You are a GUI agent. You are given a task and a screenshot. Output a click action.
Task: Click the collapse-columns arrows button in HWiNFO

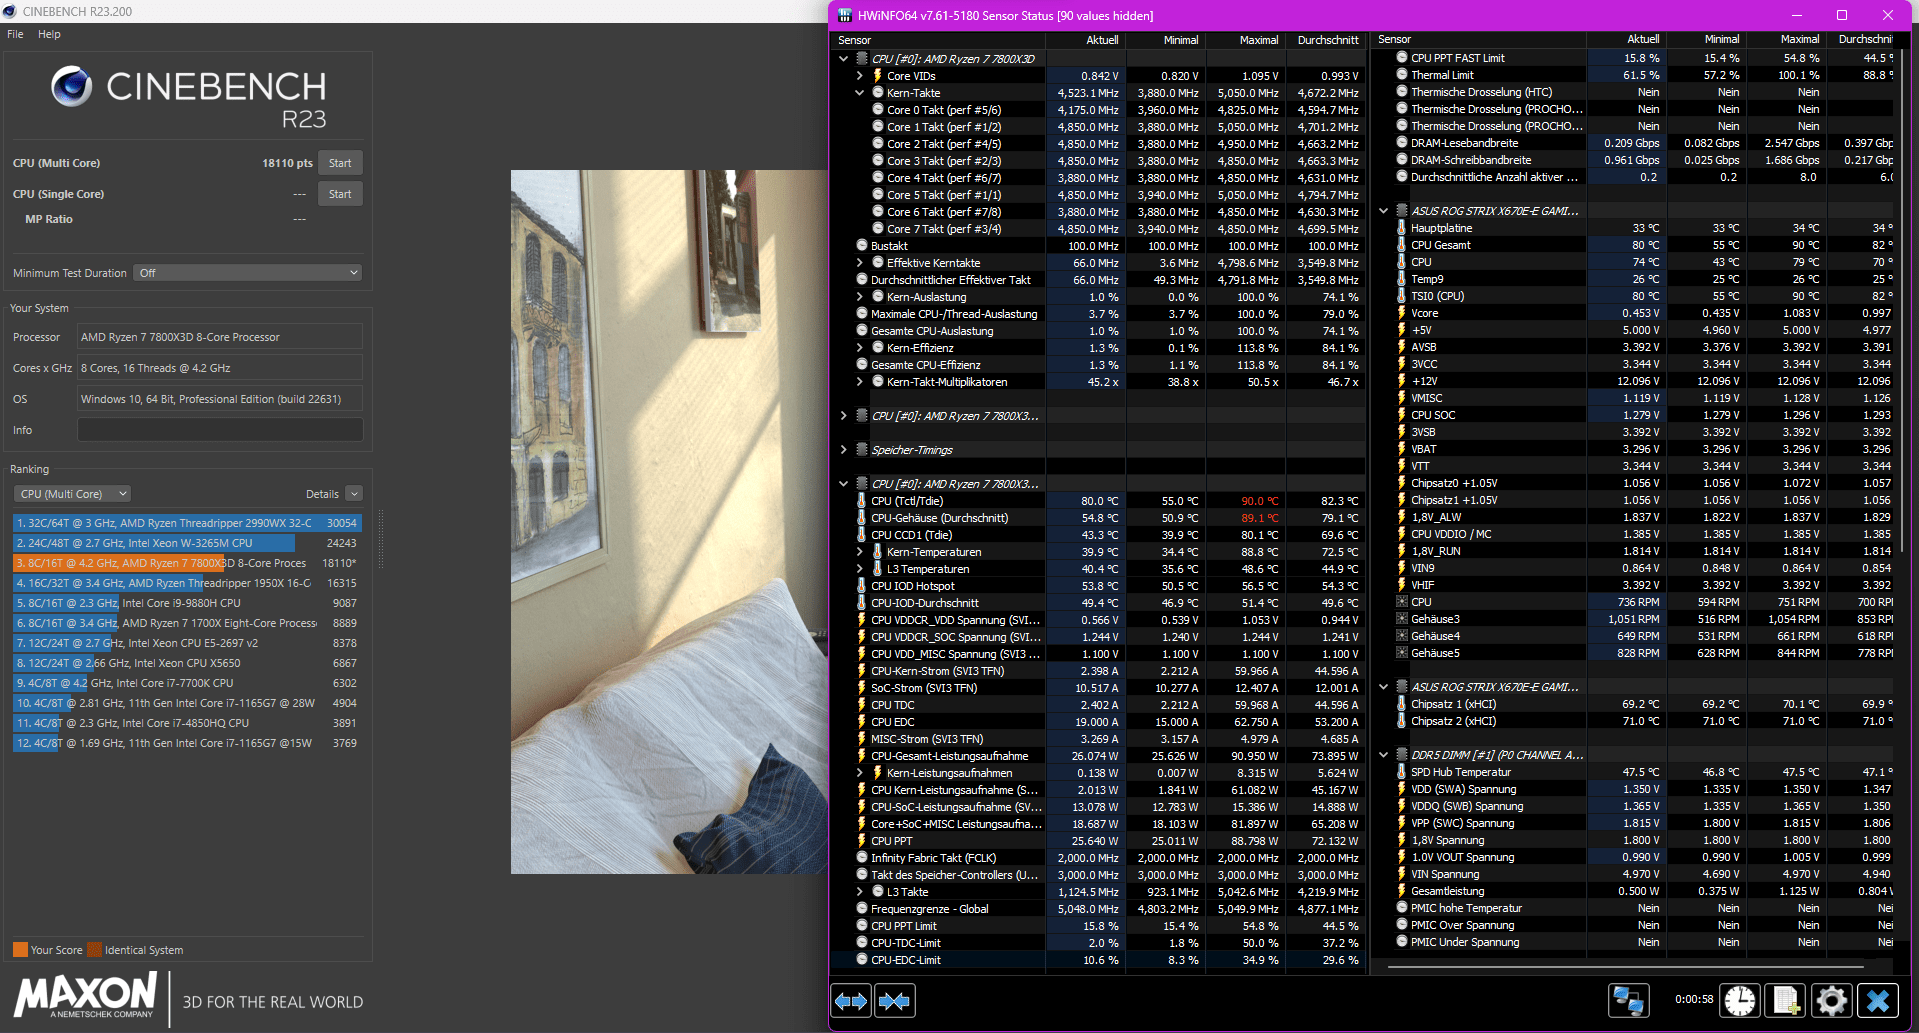[894, 1001]
